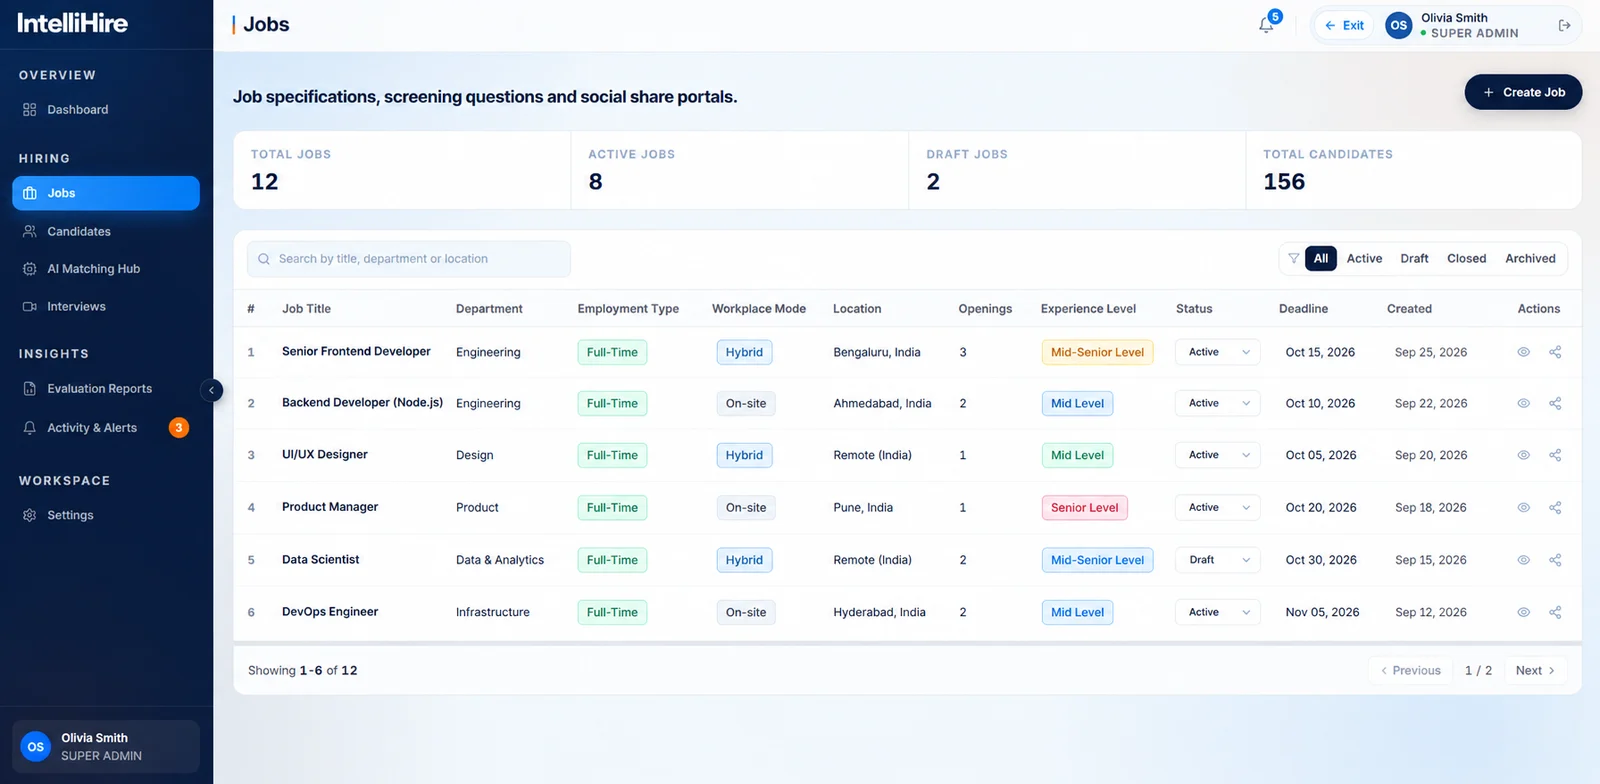Screen dimensions: 1600x784
Task: Open Activity & Alerts in sidebar
Action: pyautogui.click(x=106, y=428)
